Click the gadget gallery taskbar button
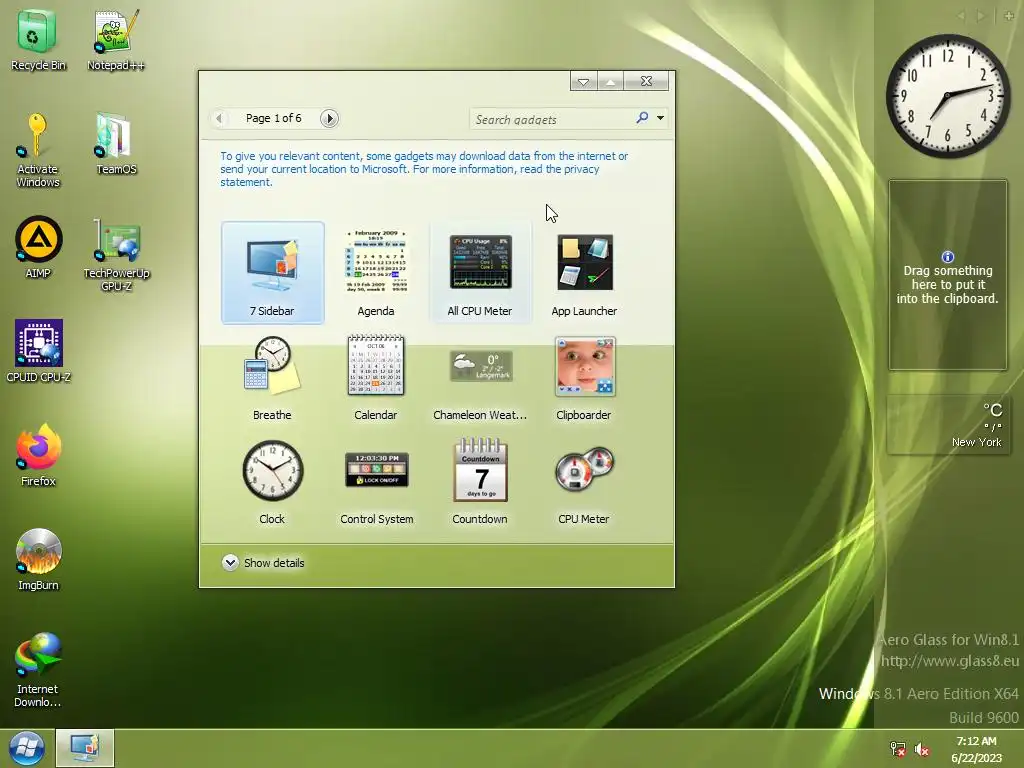 [x=85, y=748]
